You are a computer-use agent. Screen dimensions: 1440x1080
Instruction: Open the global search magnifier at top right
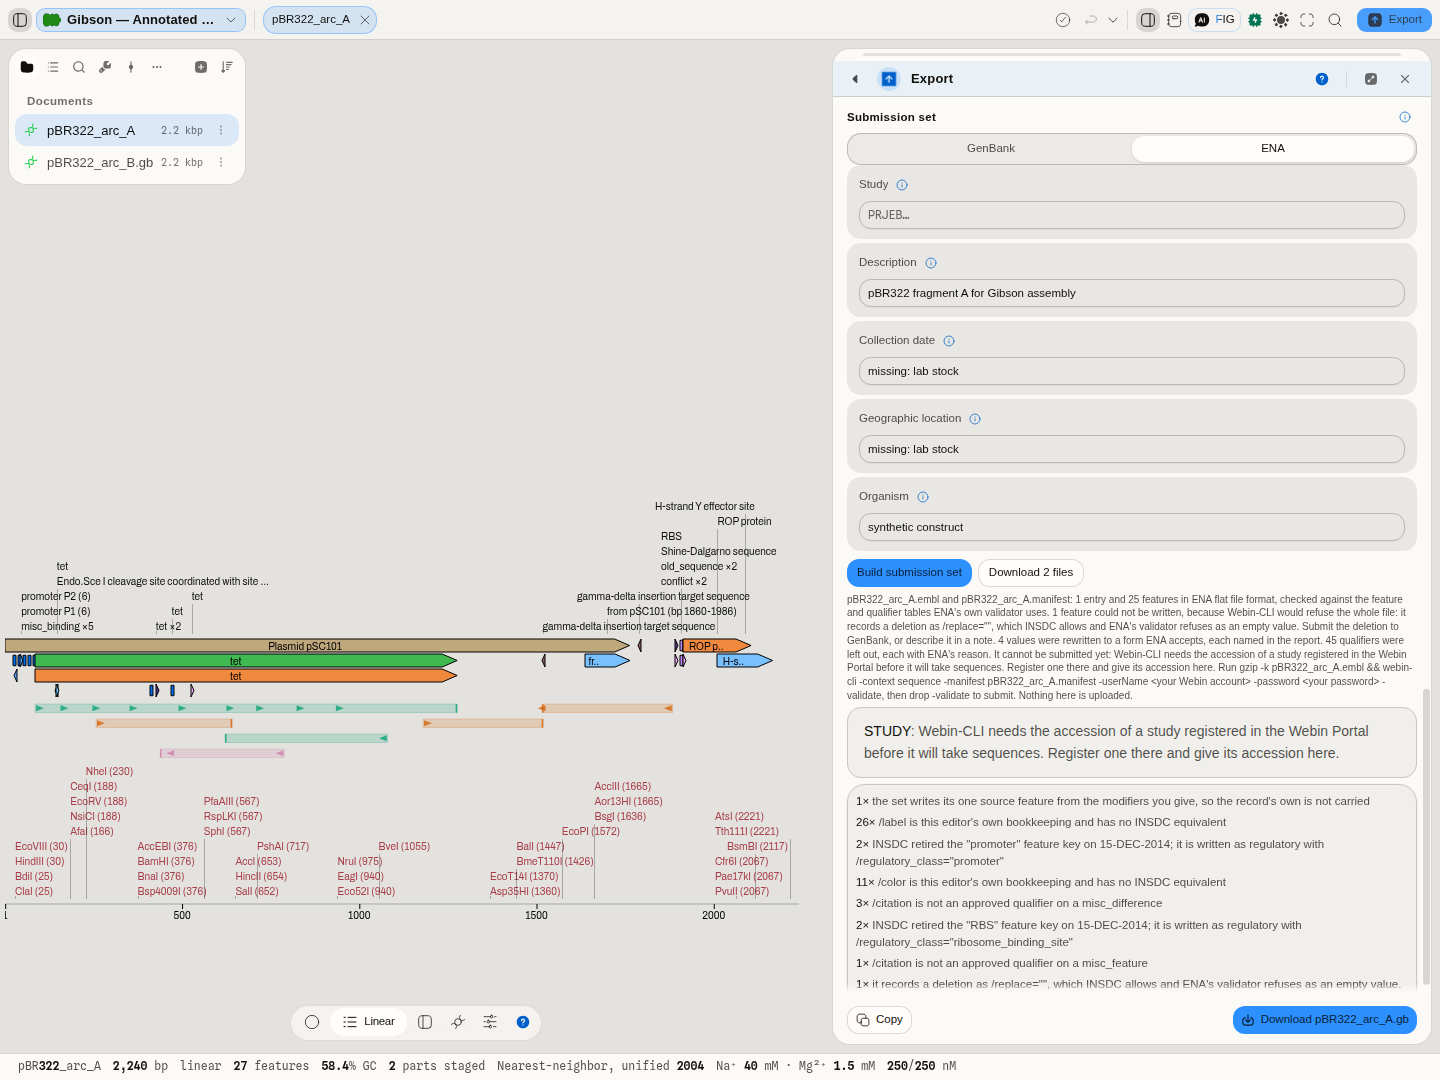[x=1335, y=20]
